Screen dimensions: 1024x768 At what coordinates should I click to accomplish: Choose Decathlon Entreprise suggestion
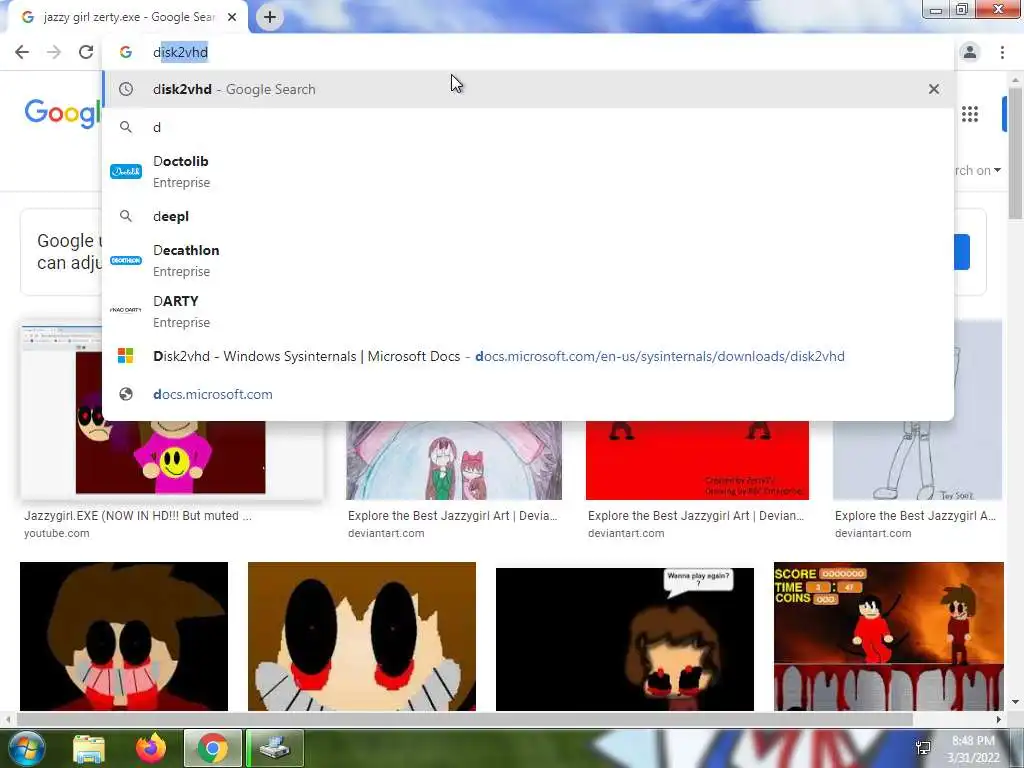pyautogui.click(x=528, y=261)
